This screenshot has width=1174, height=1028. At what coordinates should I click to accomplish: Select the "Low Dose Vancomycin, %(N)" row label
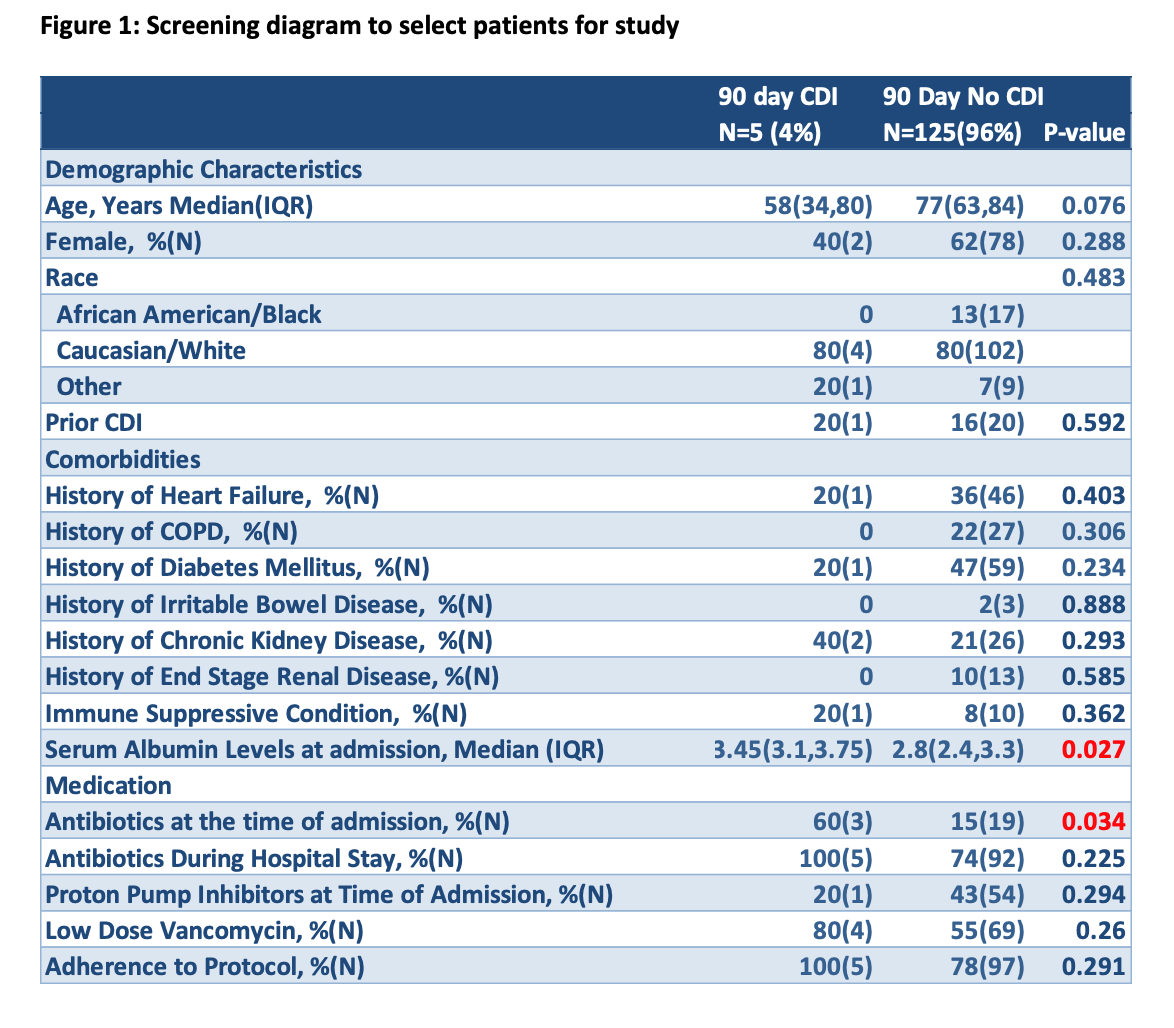click(204, 931)
